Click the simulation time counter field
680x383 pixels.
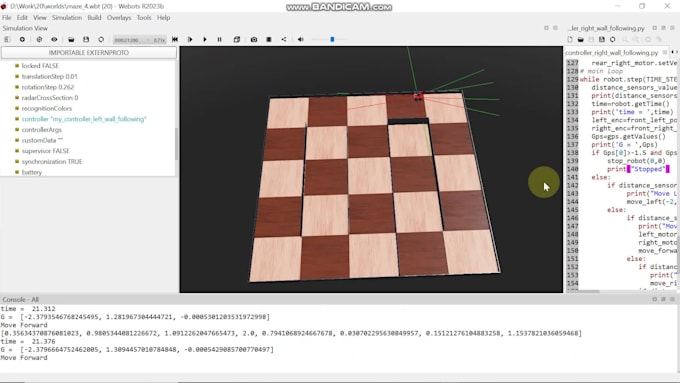pos(139,40)
